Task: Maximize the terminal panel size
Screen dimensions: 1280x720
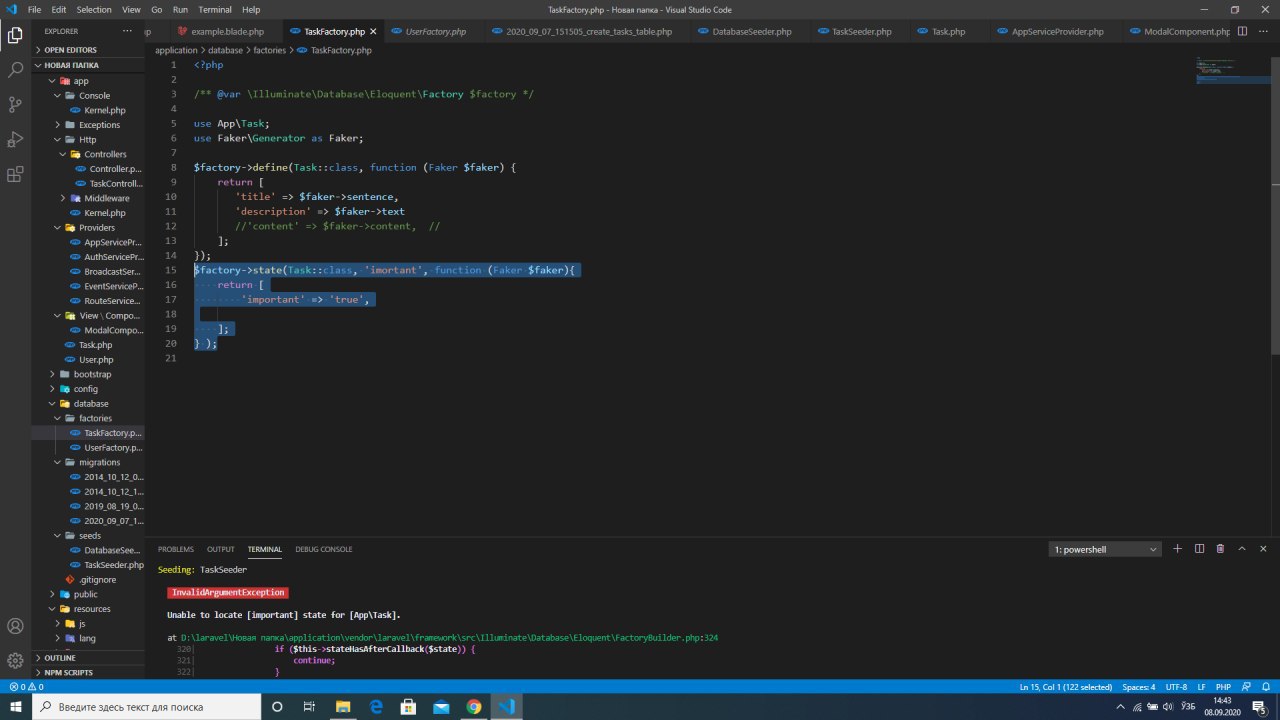Action: [1242, 549]
